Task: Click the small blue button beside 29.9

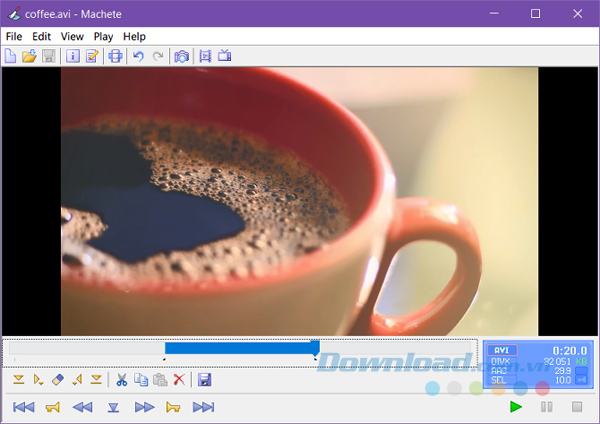Action: [582, 371]
